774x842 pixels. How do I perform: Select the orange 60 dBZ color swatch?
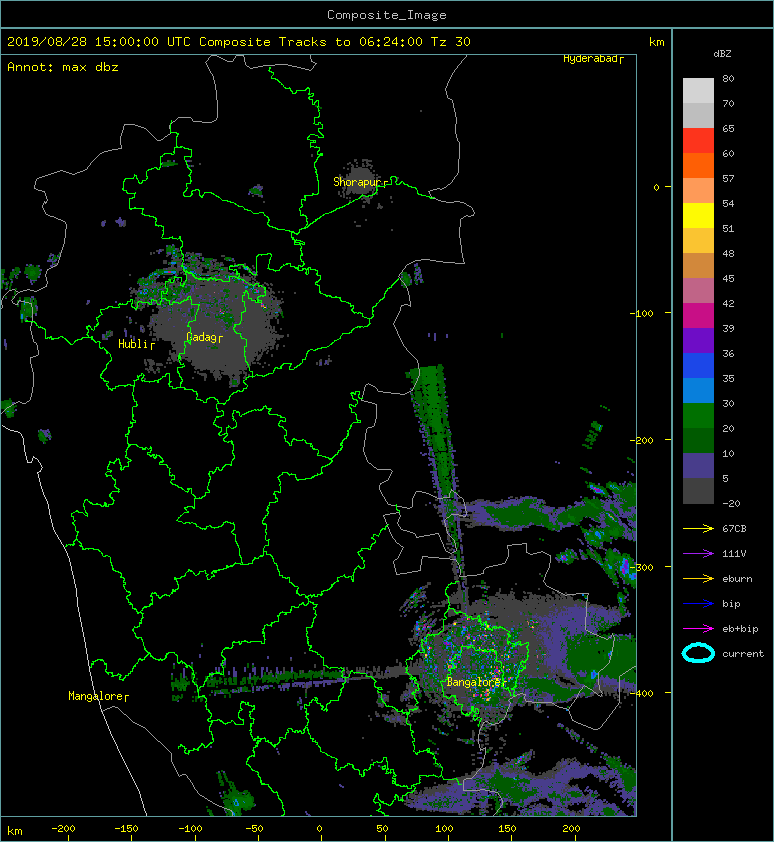pos(698,165)
